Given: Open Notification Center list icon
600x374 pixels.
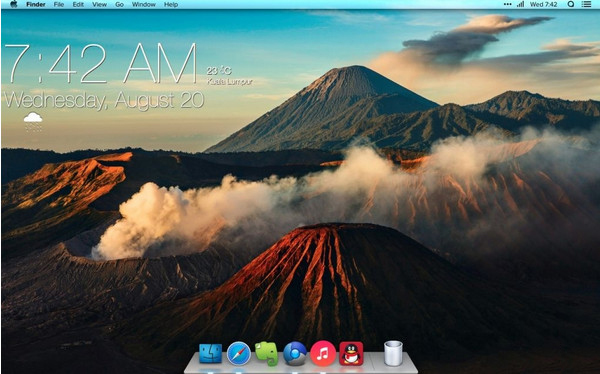Looking at the screenshot, I should [x=586, y=4].
